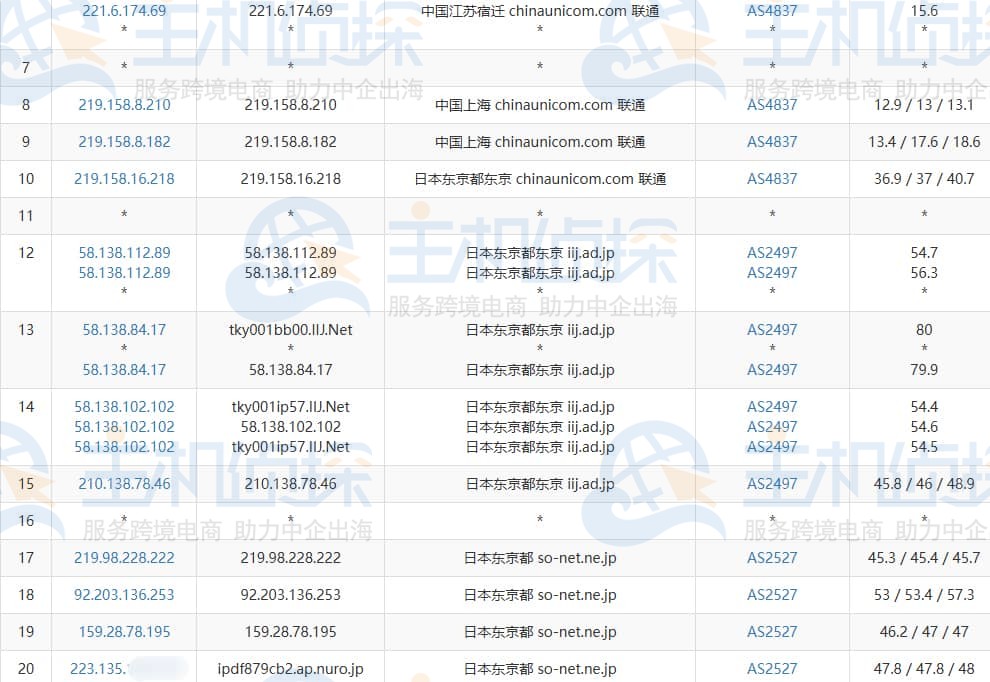Open the 58.138.102.102 link

pos(123,407)
